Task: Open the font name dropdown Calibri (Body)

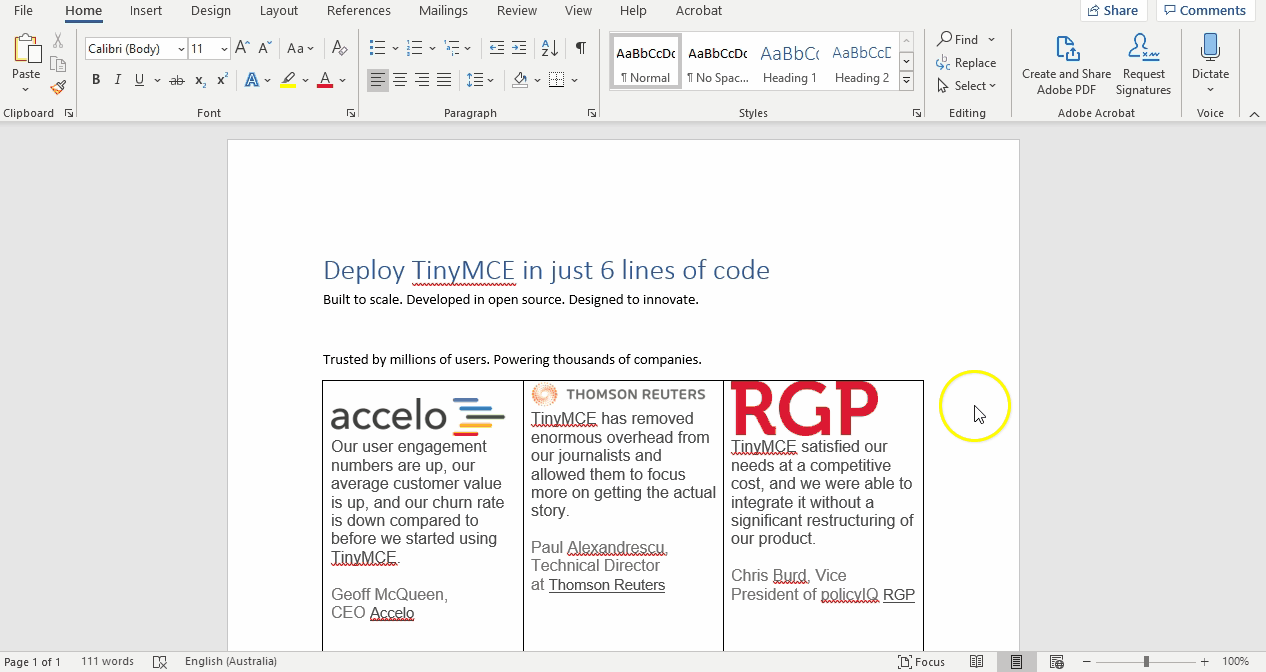Action: click(181, 49)
